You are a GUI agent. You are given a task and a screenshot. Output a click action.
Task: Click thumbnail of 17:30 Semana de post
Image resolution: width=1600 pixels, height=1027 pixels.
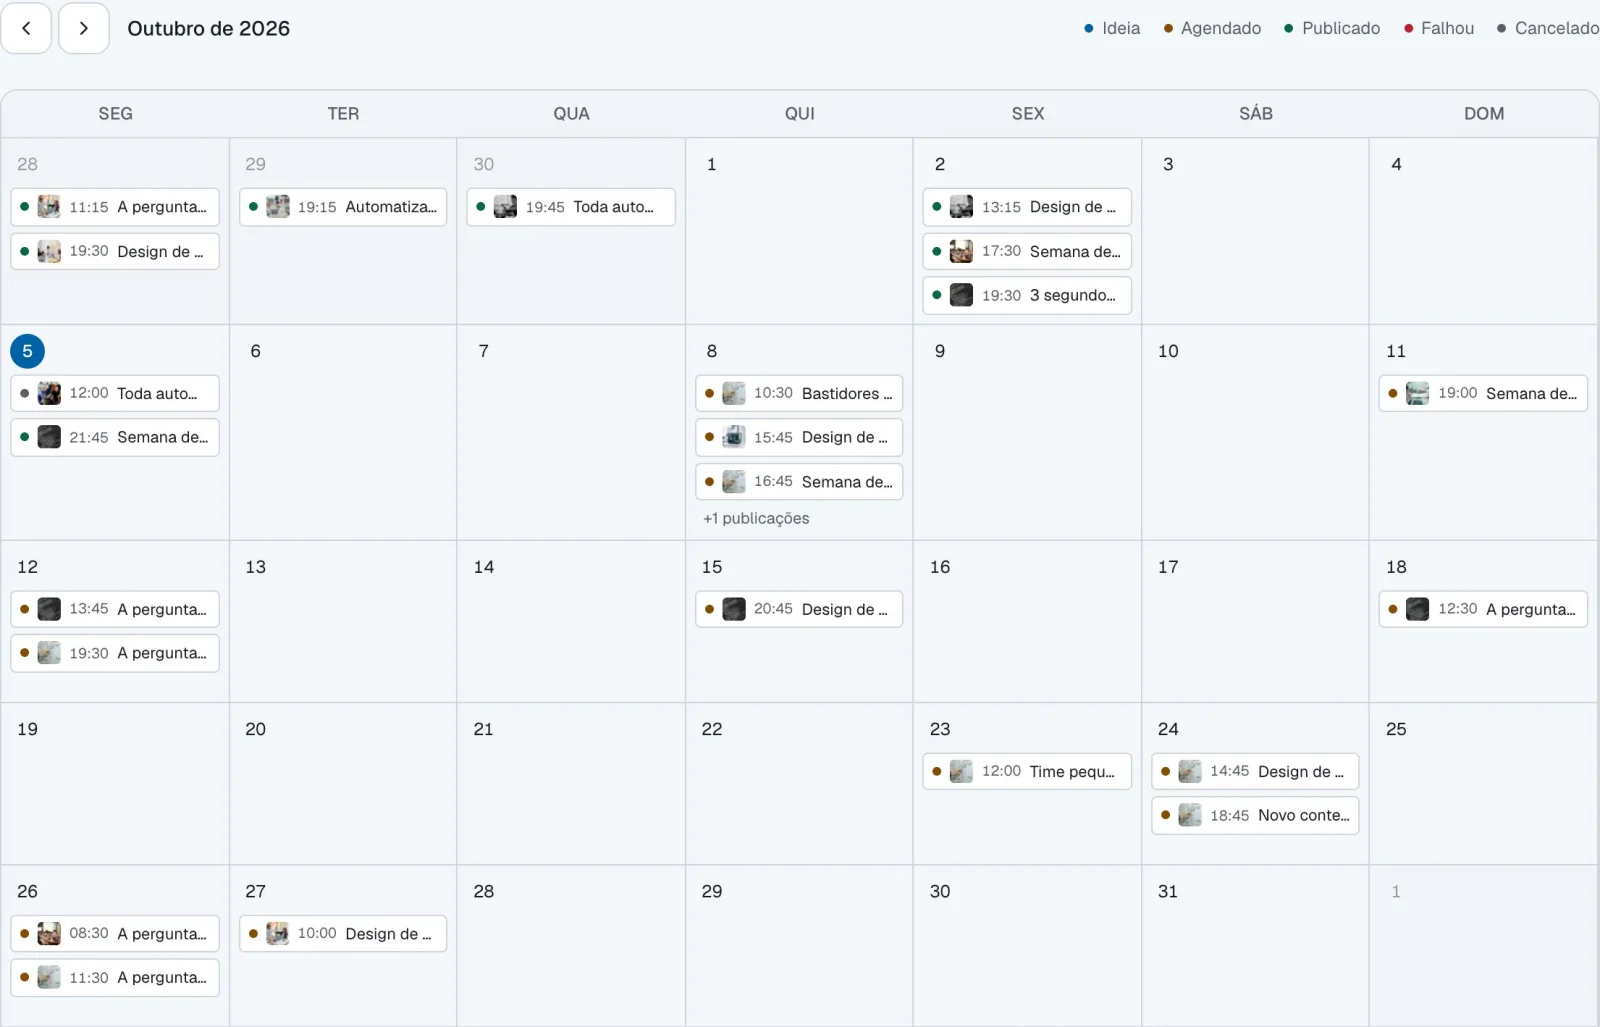961,251
